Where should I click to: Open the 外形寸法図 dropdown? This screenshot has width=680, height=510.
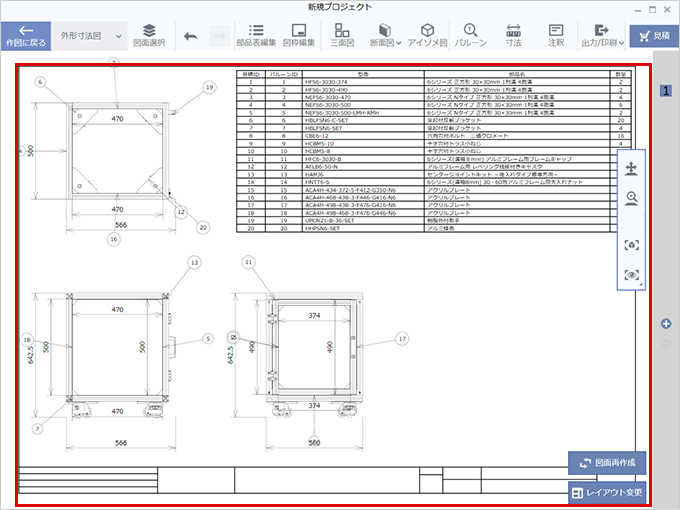pos(90,36)
